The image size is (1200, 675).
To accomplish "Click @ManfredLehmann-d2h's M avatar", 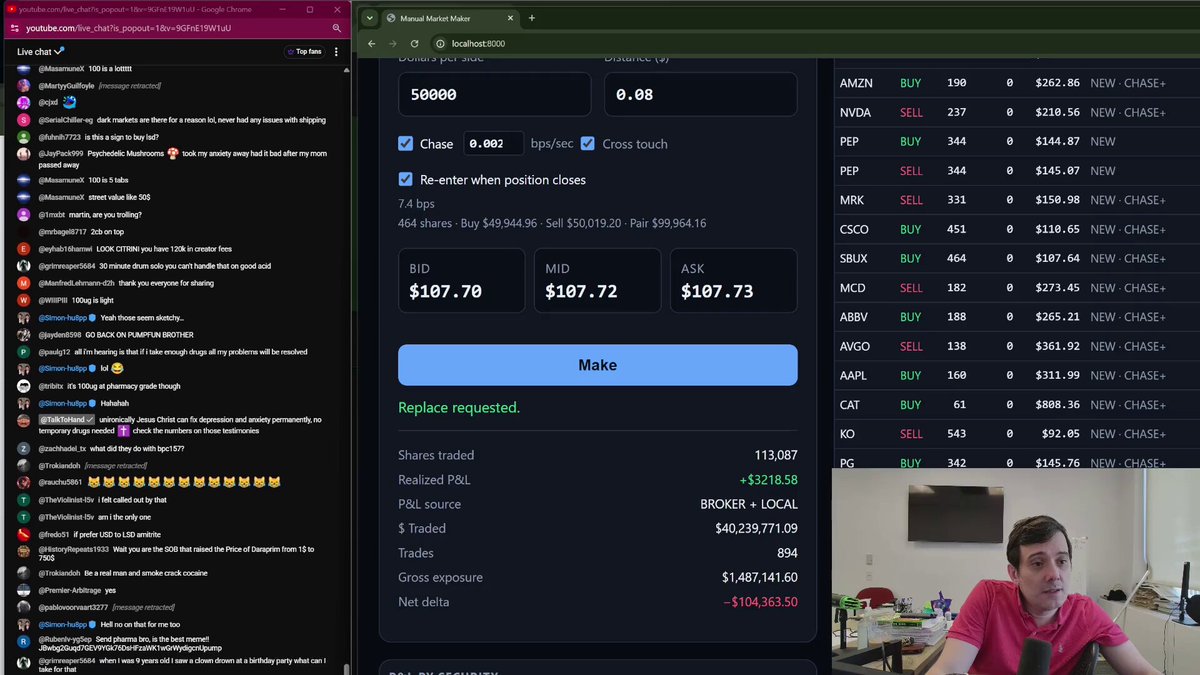I will pyautogui.click(x=24, y=283).
